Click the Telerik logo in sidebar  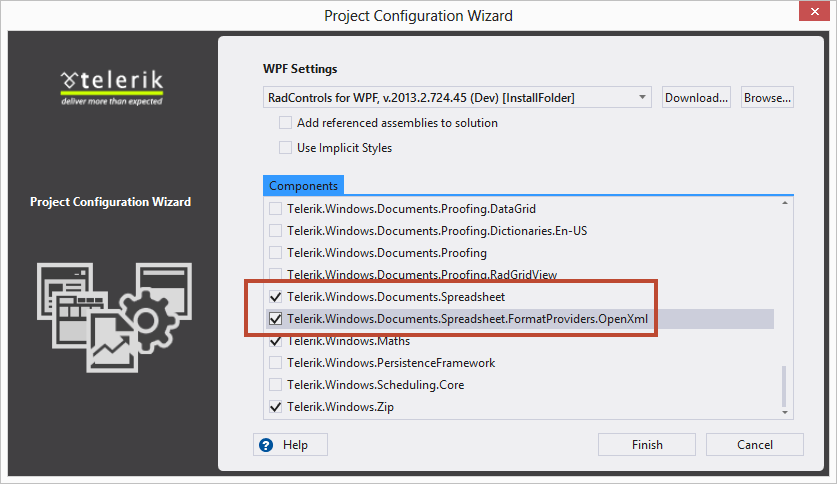[110, 84]
